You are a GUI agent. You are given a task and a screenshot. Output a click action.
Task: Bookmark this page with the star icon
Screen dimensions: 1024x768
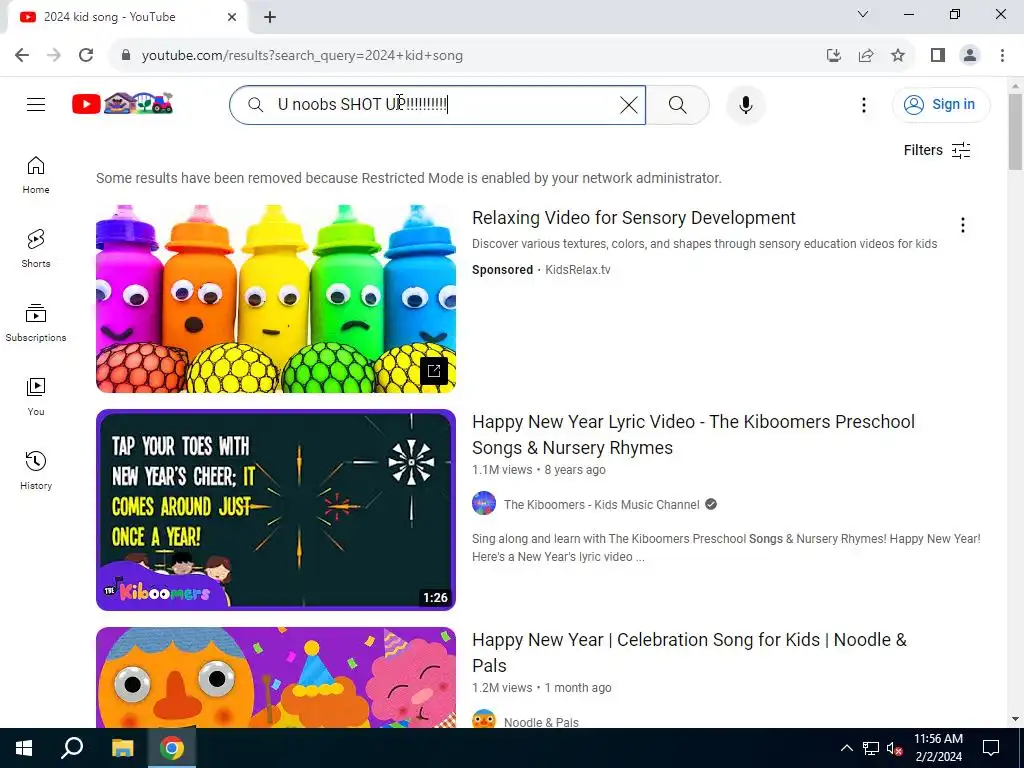(898, 56)
